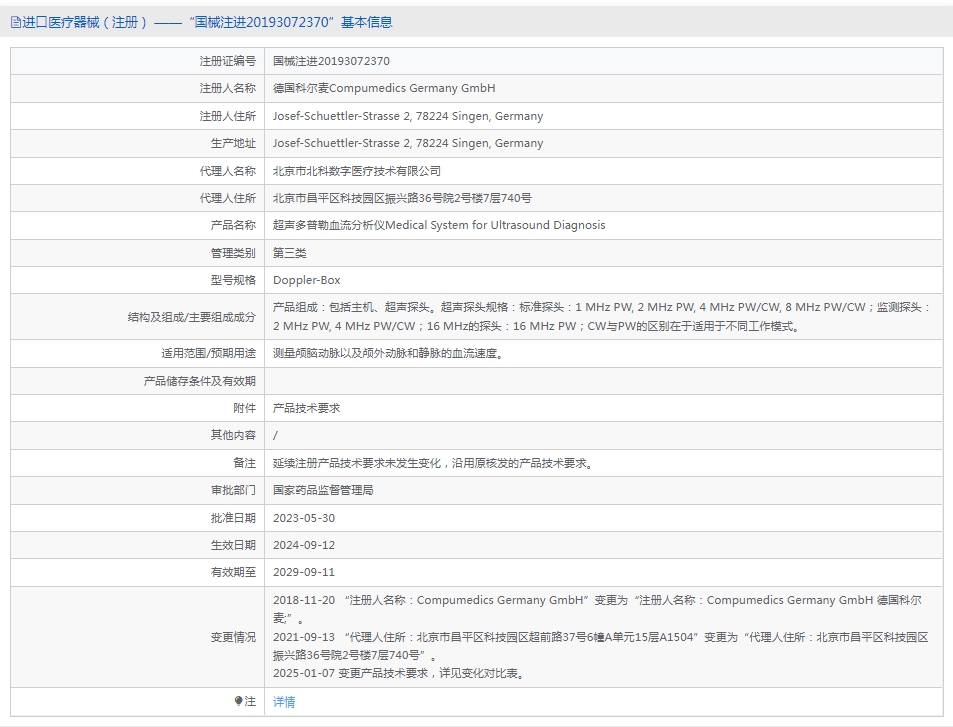The height and width of the screenshot is (727, 953).
Task: Click the Doppler-Box model value
Action: (307, 280)
